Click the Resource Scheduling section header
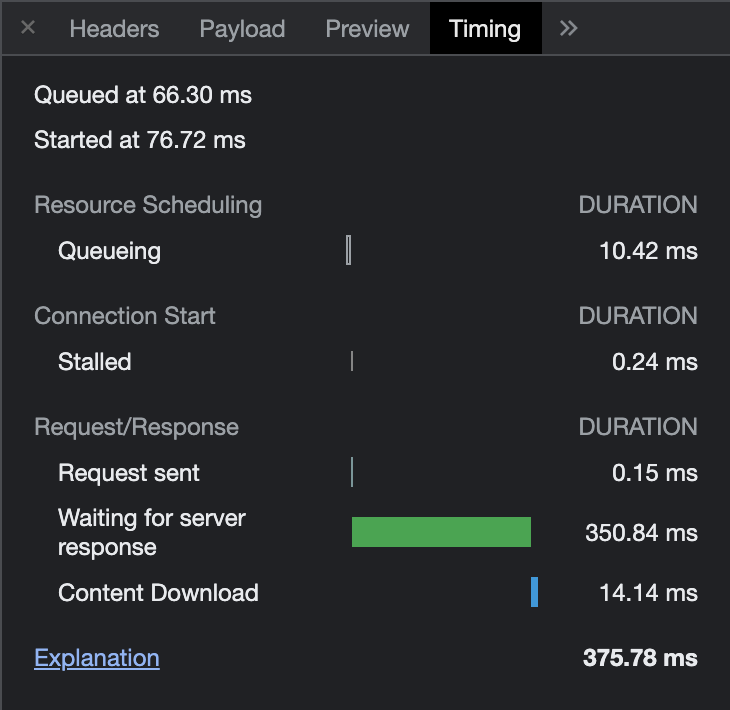The image size is (730, 710). 148,205
